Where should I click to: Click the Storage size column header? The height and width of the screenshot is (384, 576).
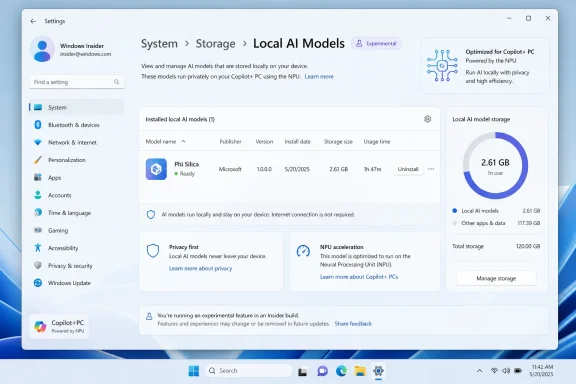click(338, 141)
